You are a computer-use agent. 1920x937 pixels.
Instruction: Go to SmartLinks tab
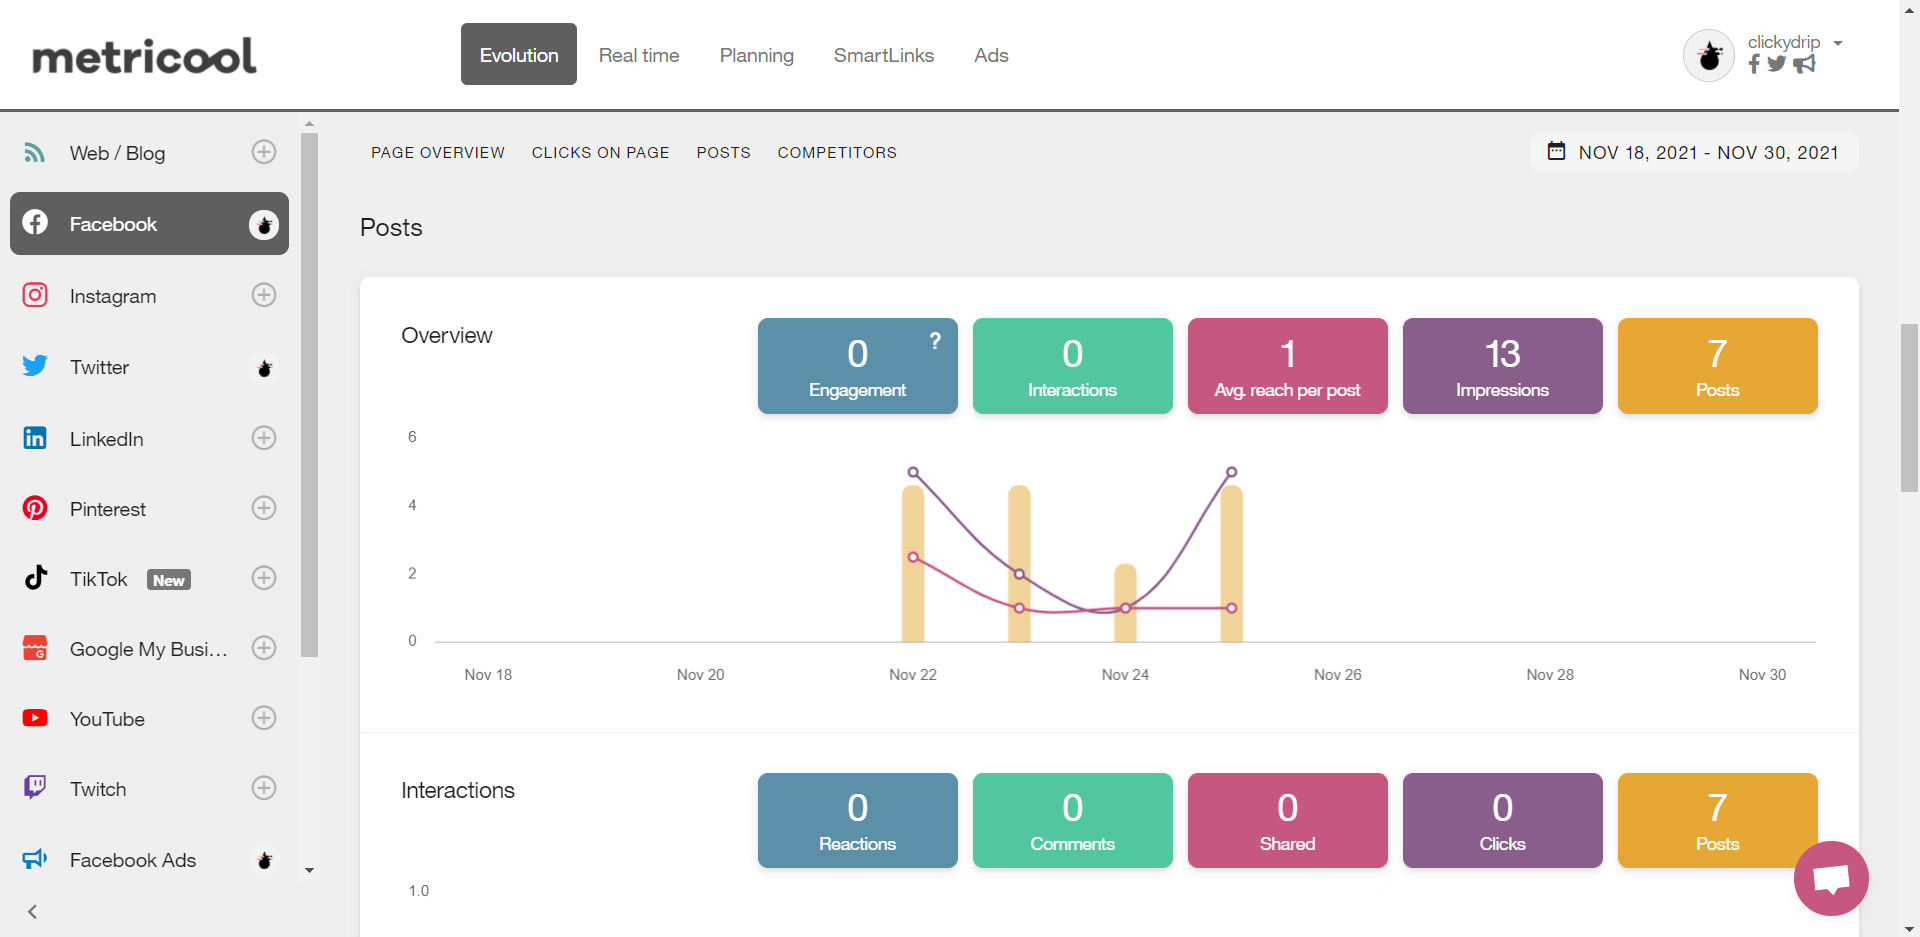884,55
